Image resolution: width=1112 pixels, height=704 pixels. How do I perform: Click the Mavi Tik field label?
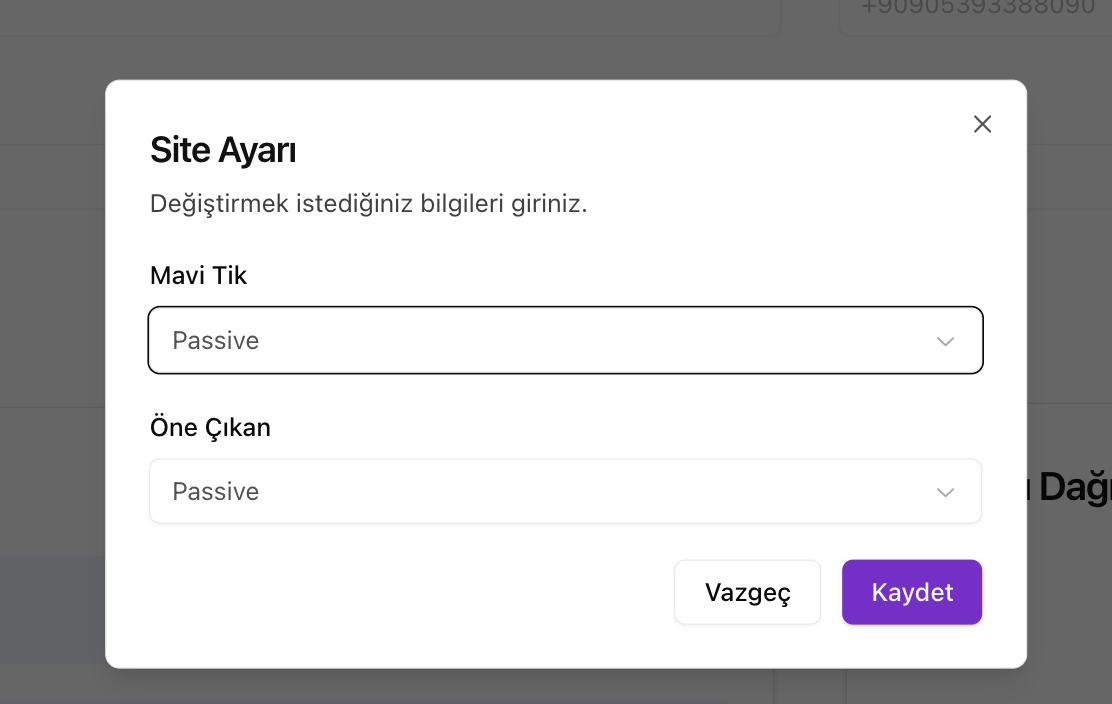click(x=198, y=275)
